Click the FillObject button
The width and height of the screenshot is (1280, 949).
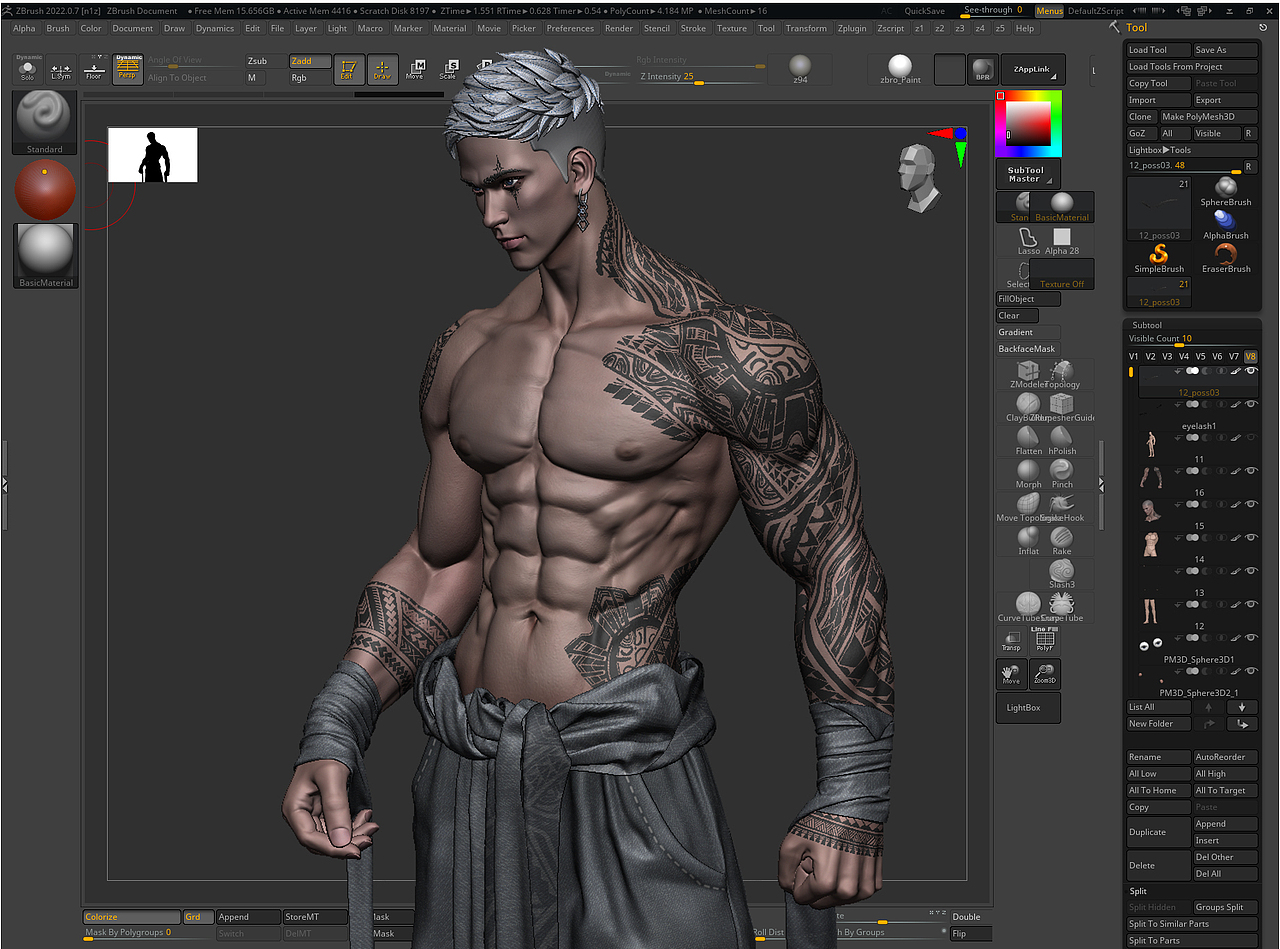[1028, 299]
